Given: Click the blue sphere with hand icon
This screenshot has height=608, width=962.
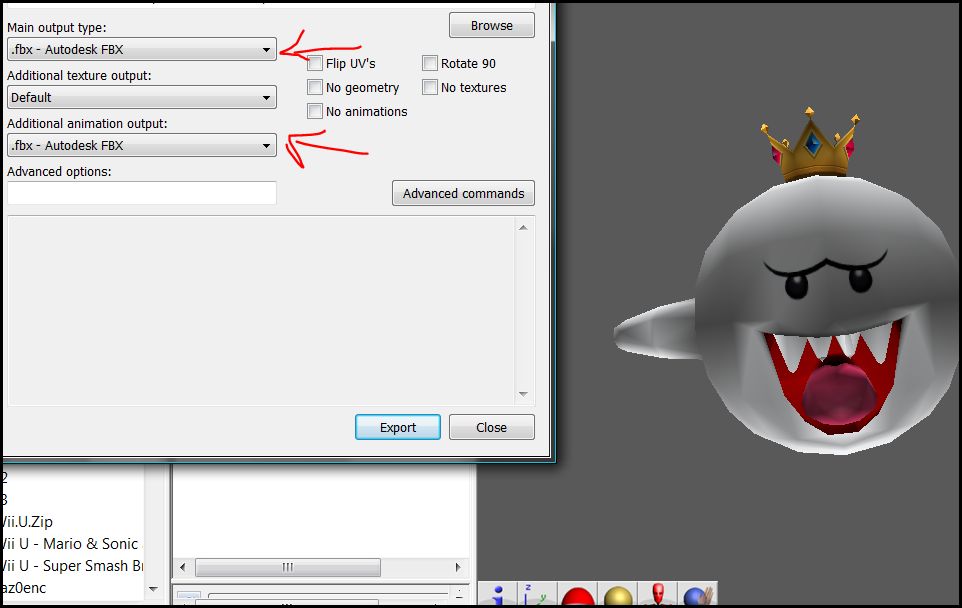Looking at the screenshot, I should tap(697, 594).
